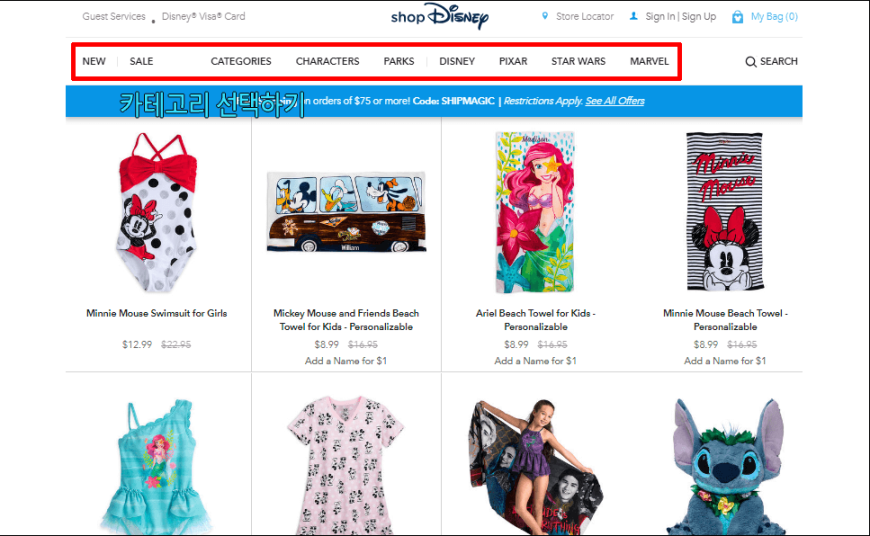Open Stitch plush product image
The width and height of the screenshot is (870, 536).
725,466
